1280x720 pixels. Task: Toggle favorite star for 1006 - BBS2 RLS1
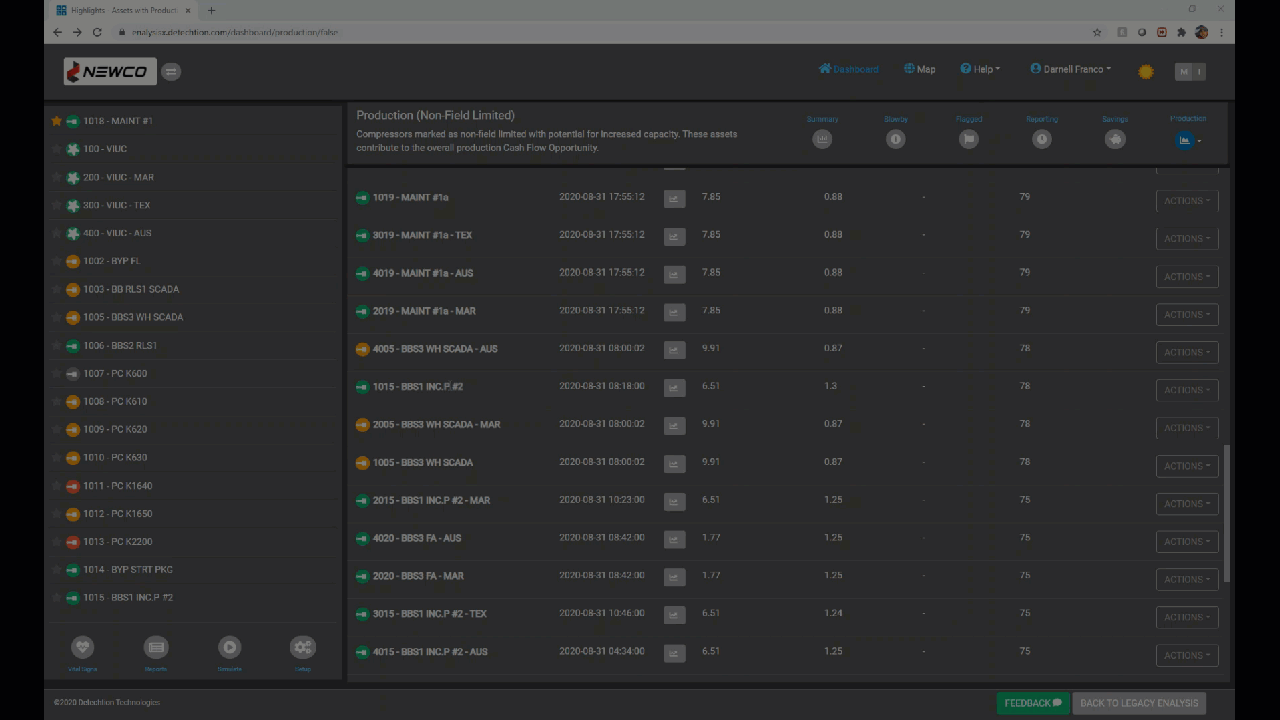click(x=57, y=345)
